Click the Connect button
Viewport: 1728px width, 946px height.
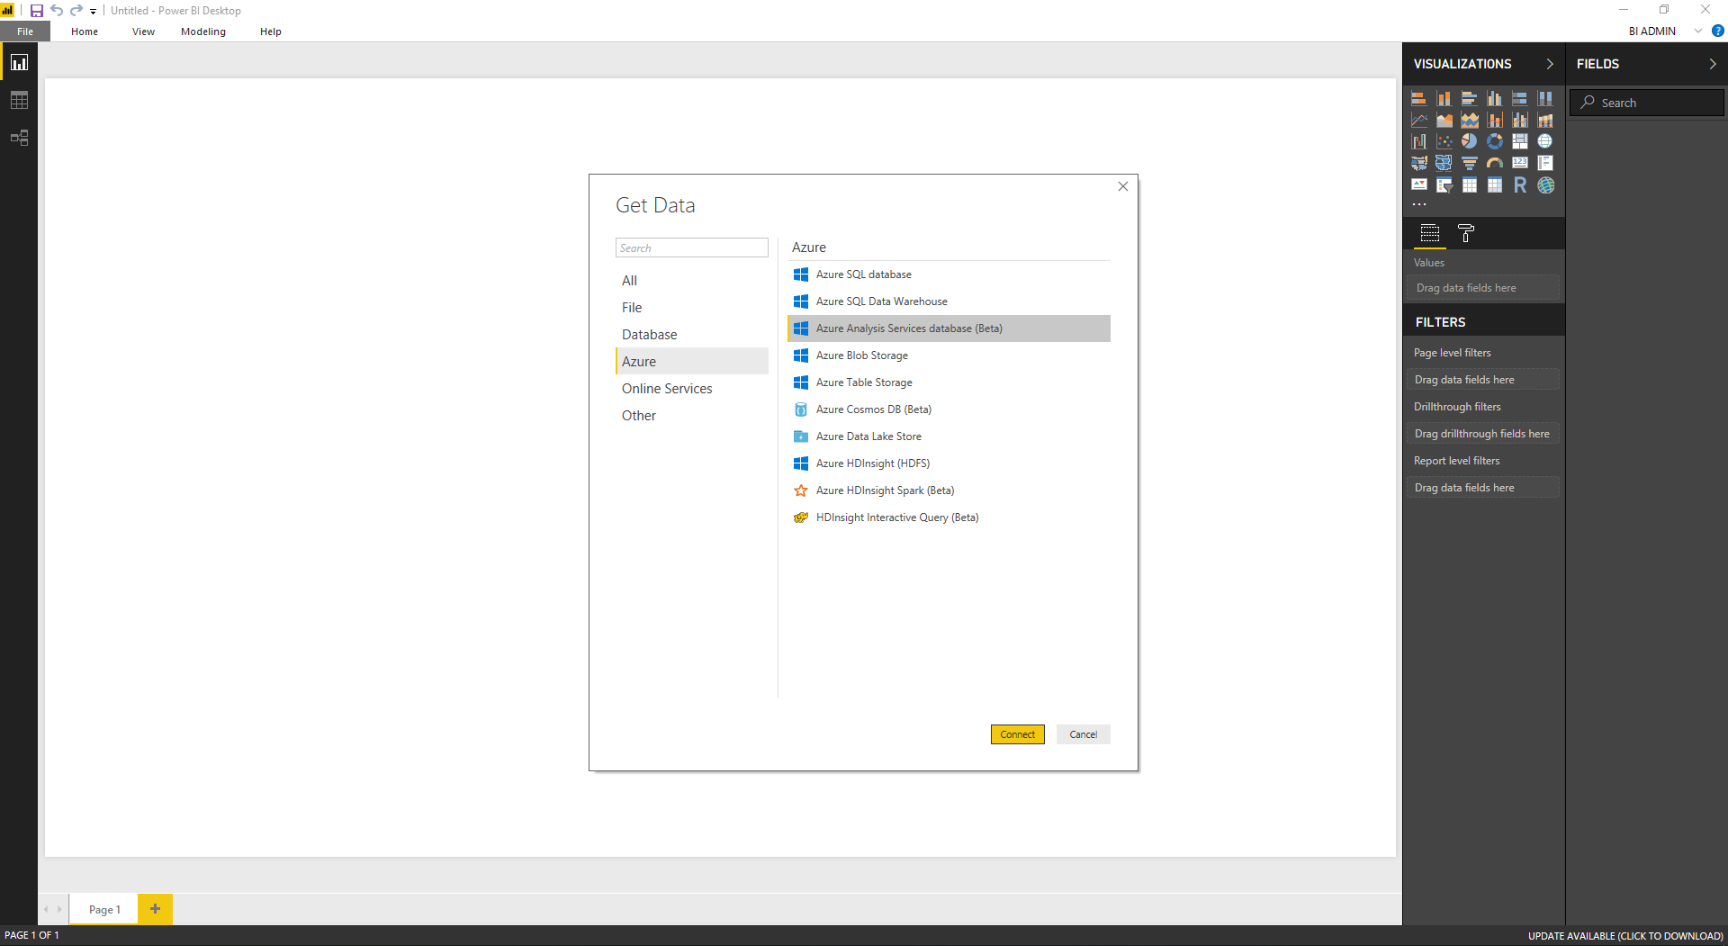pos(1018,734)
